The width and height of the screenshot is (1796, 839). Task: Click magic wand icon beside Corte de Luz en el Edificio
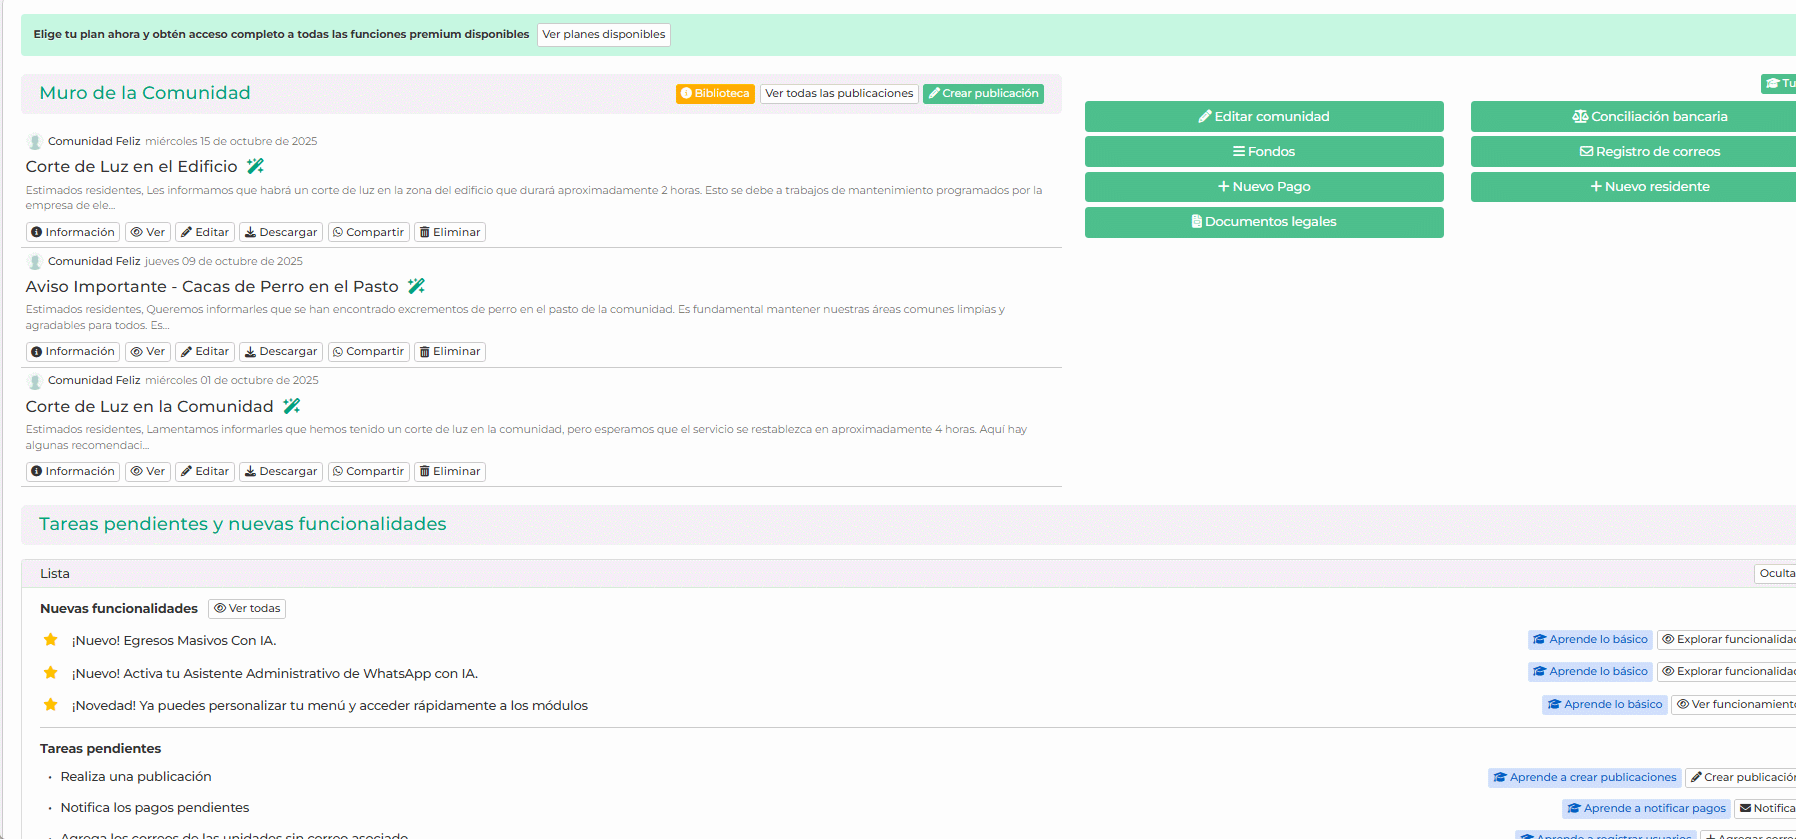tap(256, 166)
